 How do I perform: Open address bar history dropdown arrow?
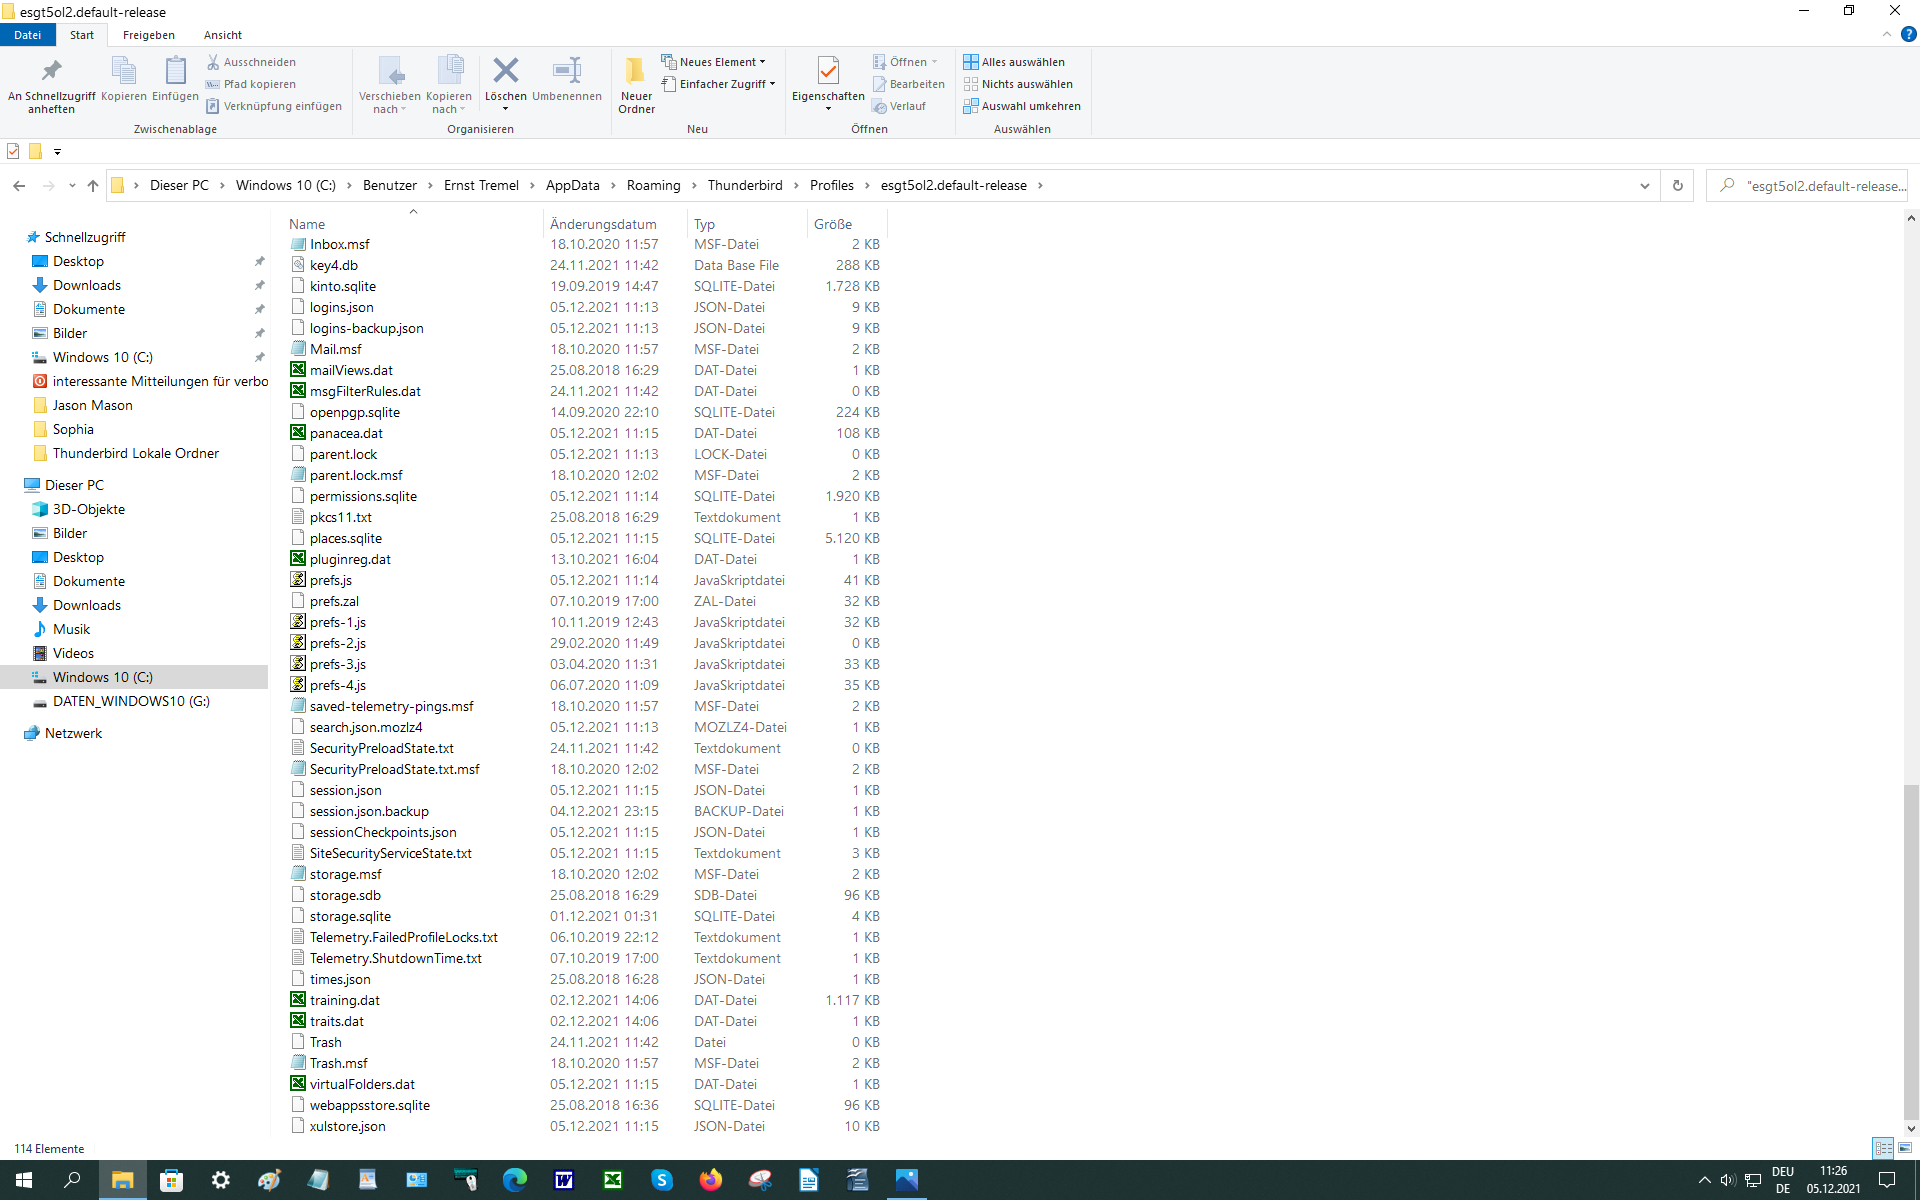pyautogui.click(x=1644, y=186)
